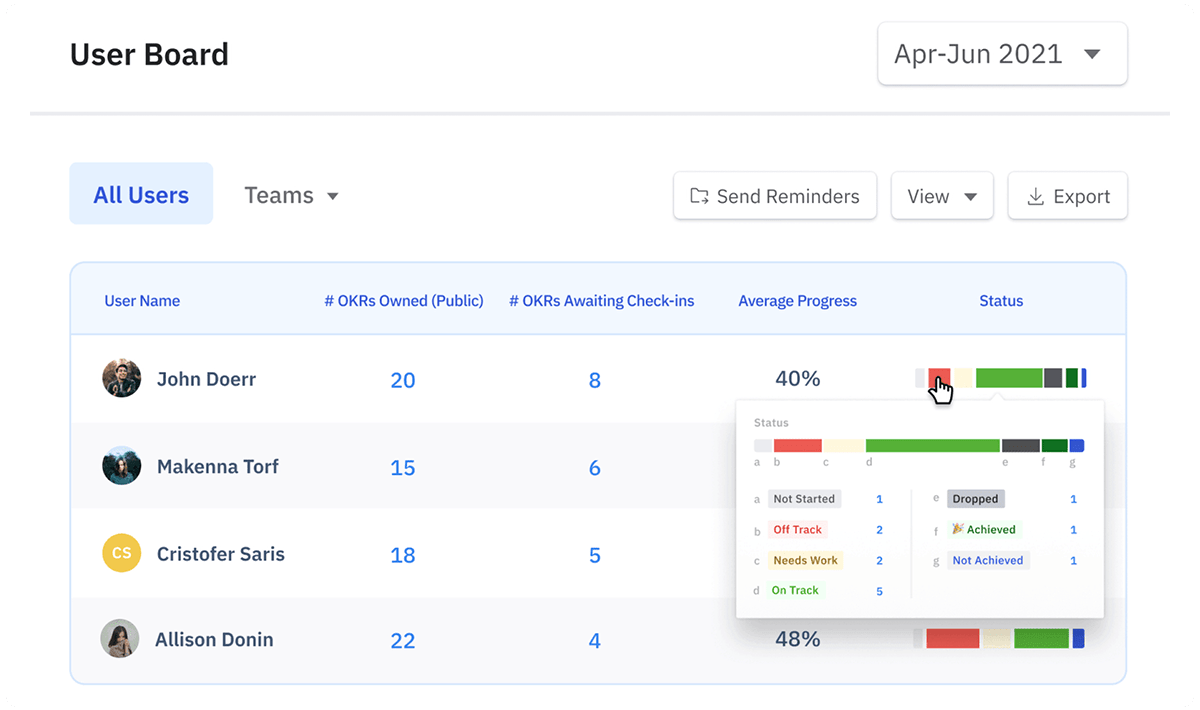Click the cursor-highlighted Off Track status segment

(938, 378)
